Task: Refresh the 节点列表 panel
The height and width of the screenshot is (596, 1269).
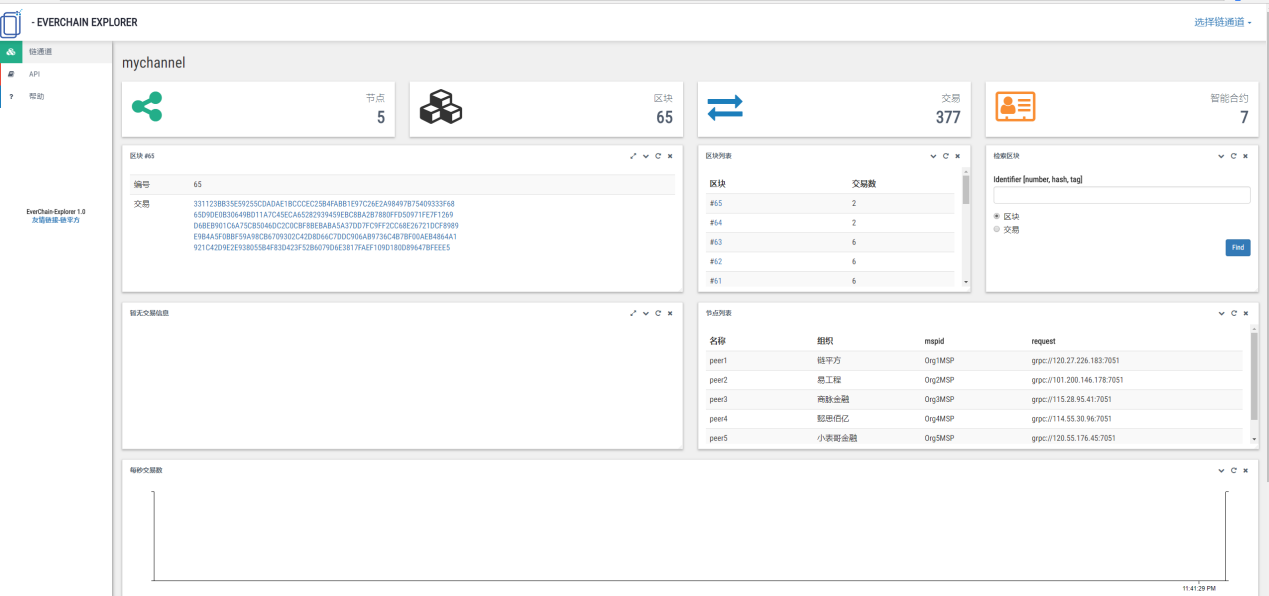Action: 1233,313
